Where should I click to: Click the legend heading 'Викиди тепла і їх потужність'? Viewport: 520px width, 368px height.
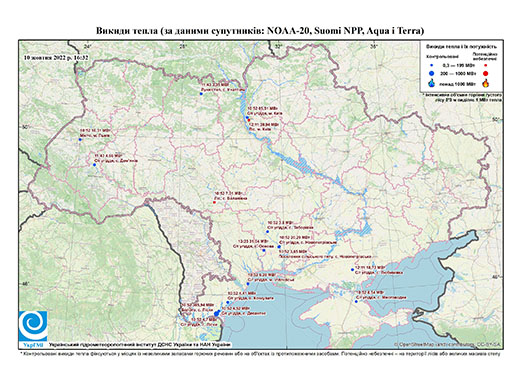[461, 46]
